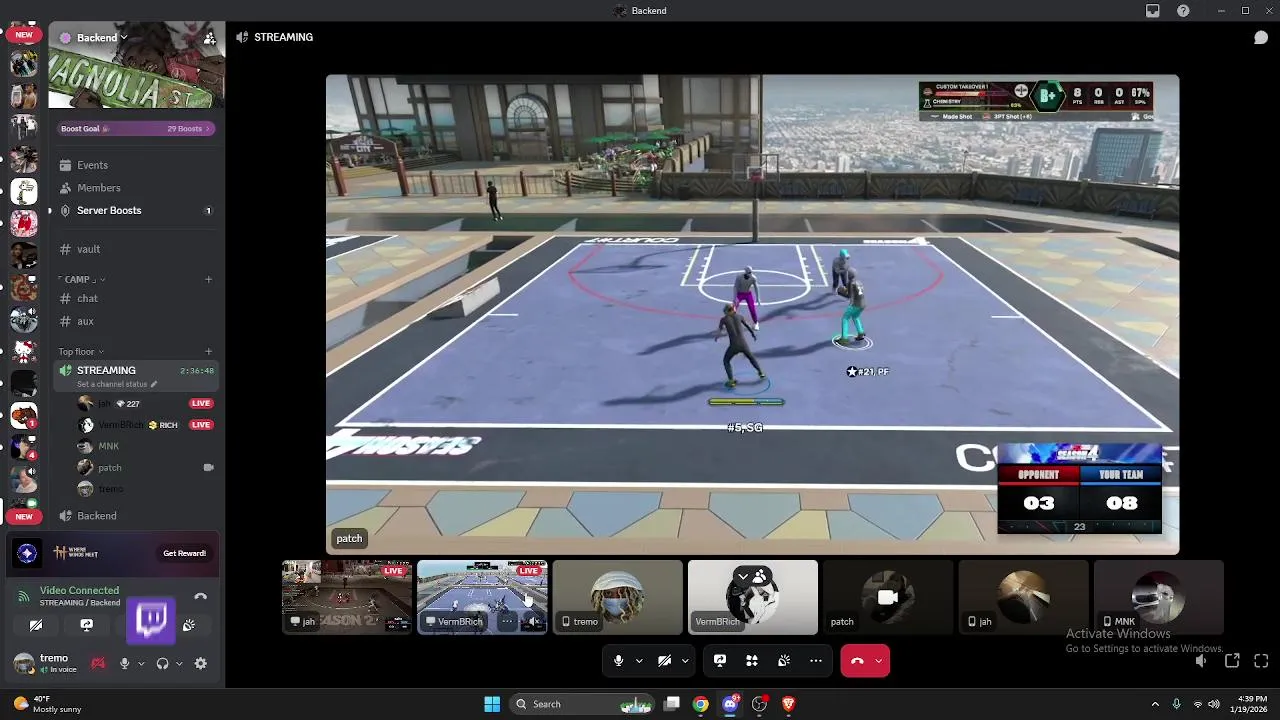Open camera options arrow in call controls

[685, 660]
